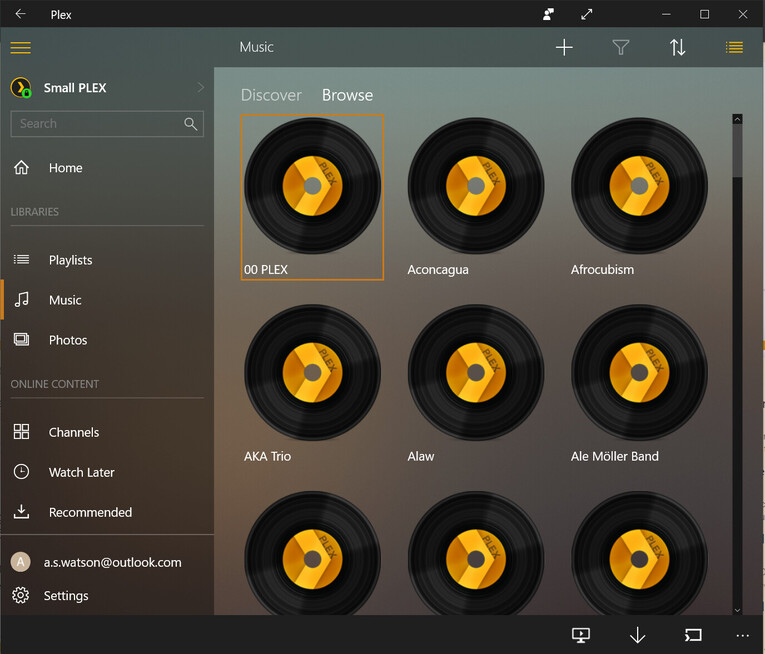Select the 'Afrocubism' artist name text

pyautogui.click(x=603, y=269)
